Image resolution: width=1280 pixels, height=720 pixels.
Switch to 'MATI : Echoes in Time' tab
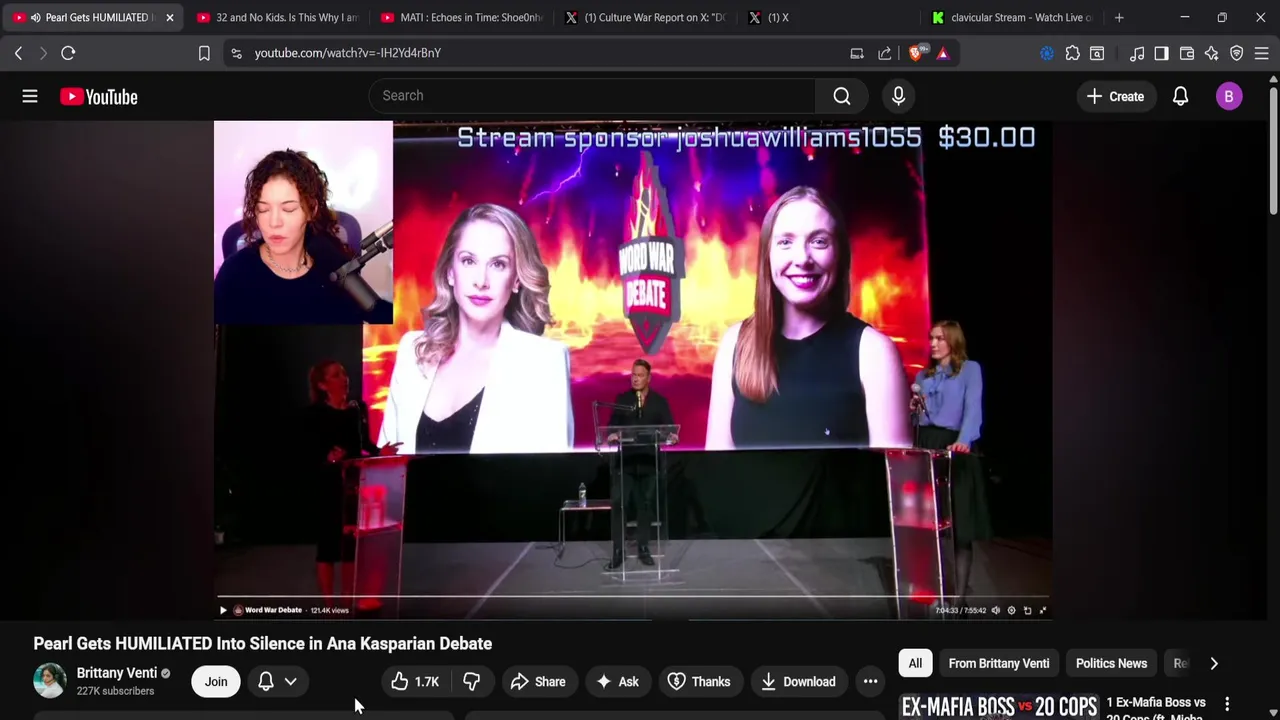click(x=461, y=17)
